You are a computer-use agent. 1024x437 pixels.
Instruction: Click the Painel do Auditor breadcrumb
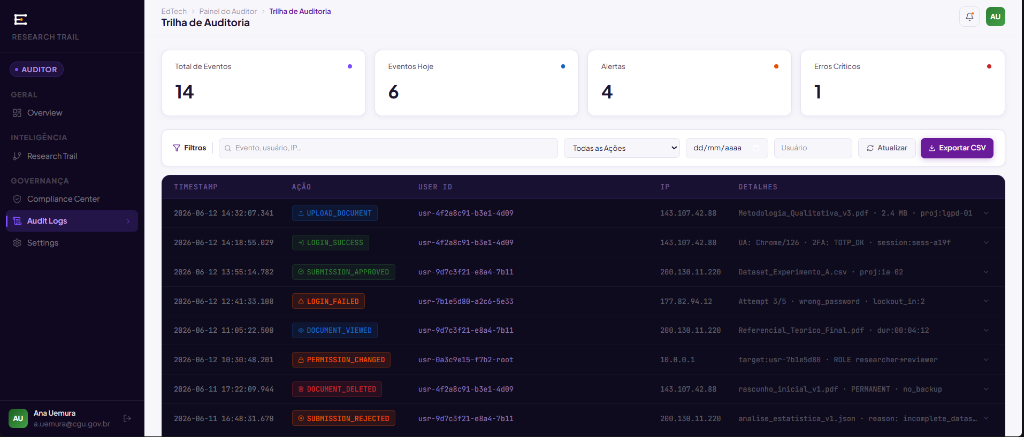228,11
